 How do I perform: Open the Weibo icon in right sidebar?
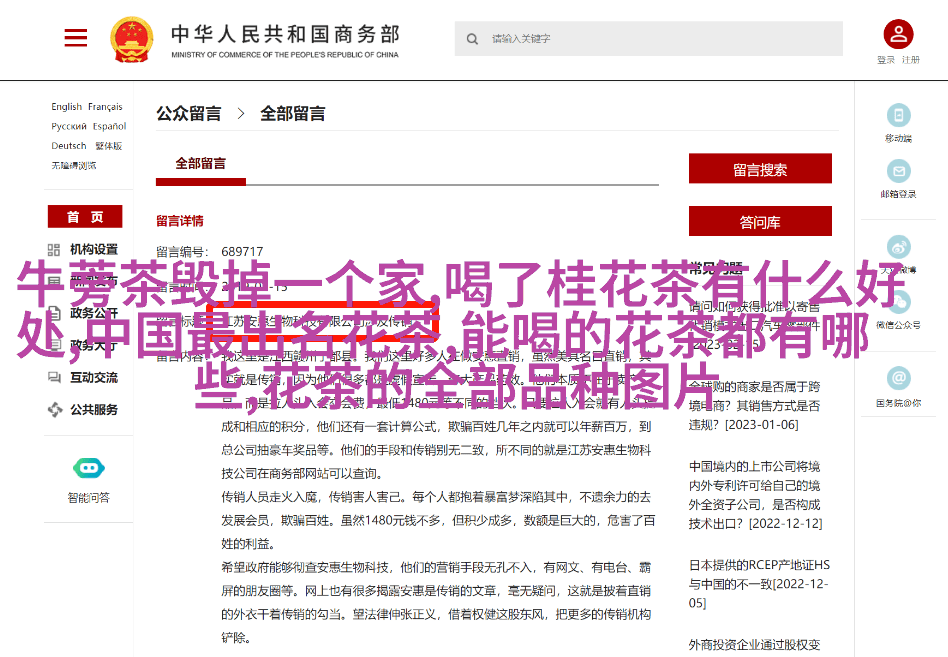(897, 247)
